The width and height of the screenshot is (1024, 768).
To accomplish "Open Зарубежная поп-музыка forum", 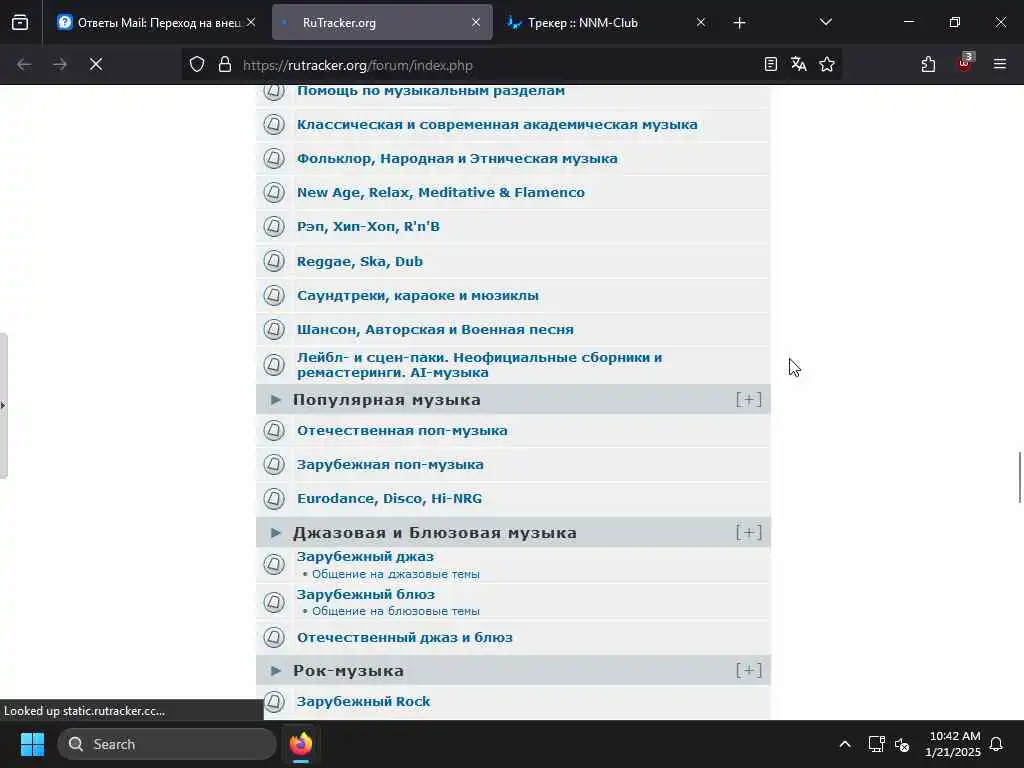I will pos(390,464).
